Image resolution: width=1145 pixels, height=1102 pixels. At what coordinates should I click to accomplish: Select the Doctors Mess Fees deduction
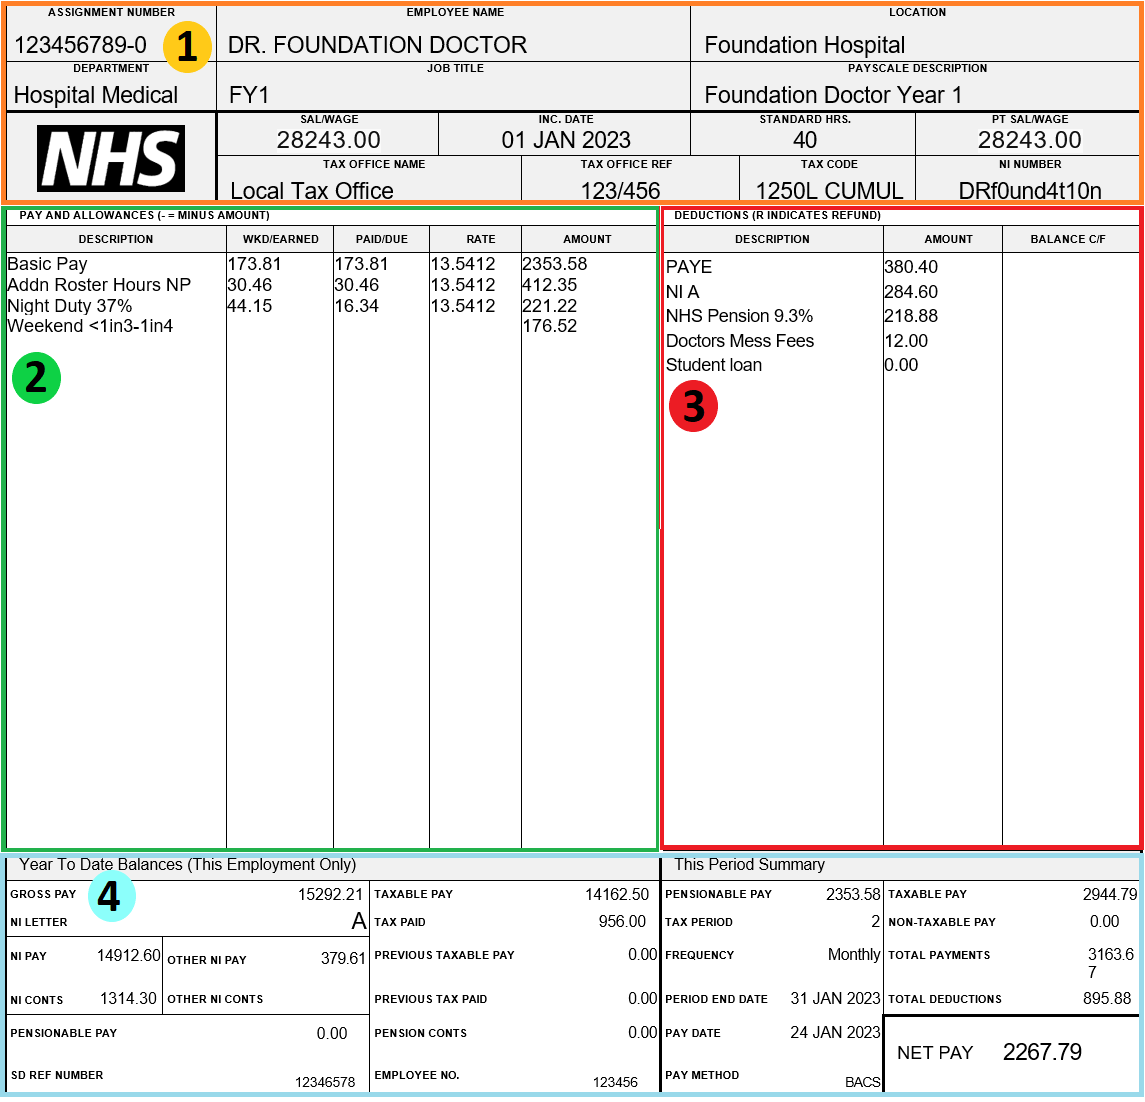(740, 341)
